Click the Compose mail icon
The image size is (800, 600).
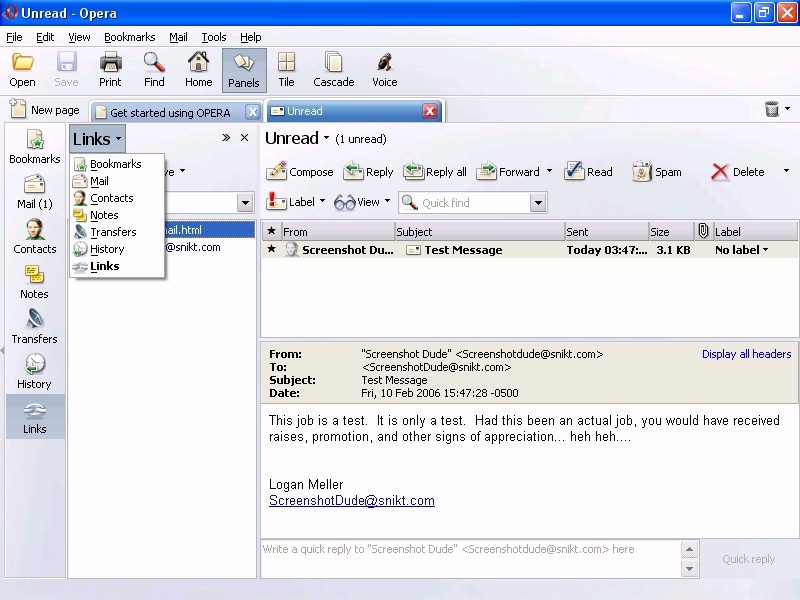[x=277, y=172]
